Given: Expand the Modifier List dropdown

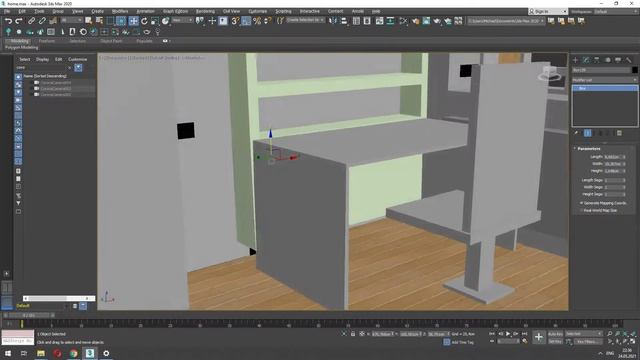Looking at the screenshot, I should tap(604, 80).
